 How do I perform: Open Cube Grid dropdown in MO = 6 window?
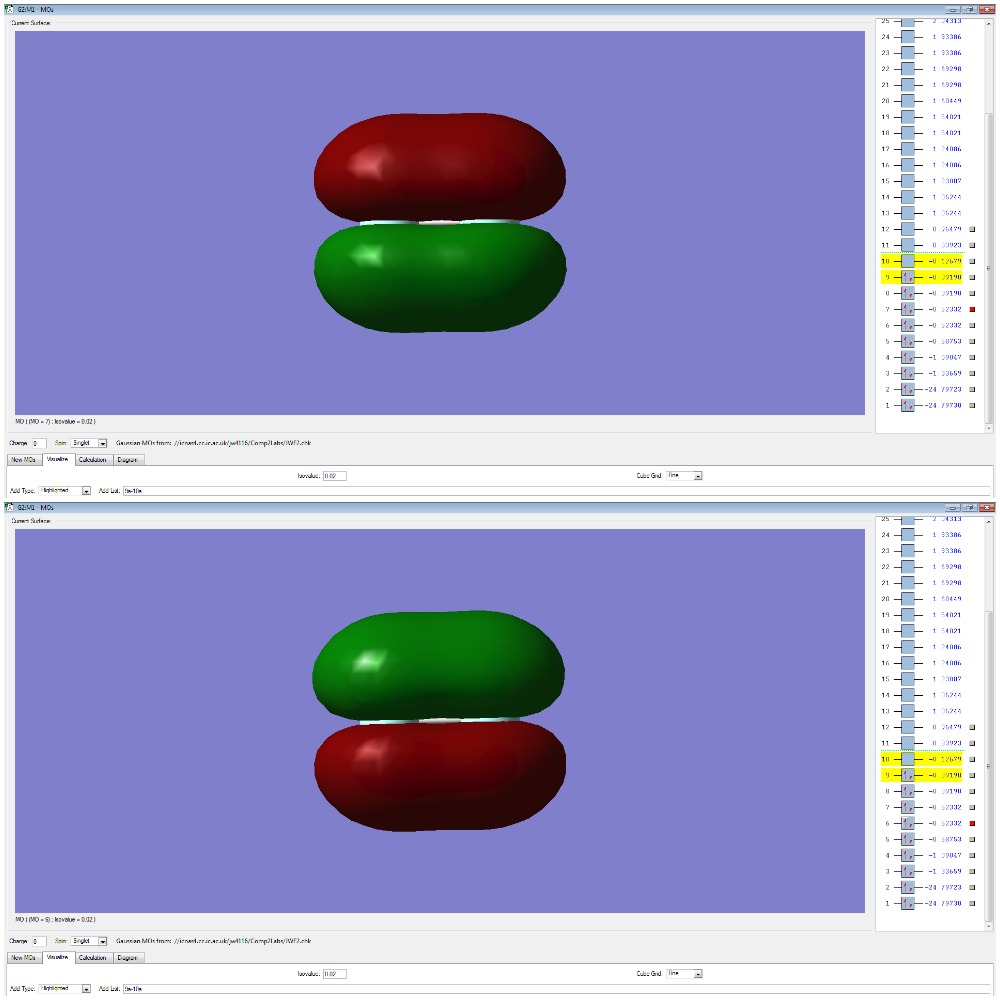(x=684, y=974)
